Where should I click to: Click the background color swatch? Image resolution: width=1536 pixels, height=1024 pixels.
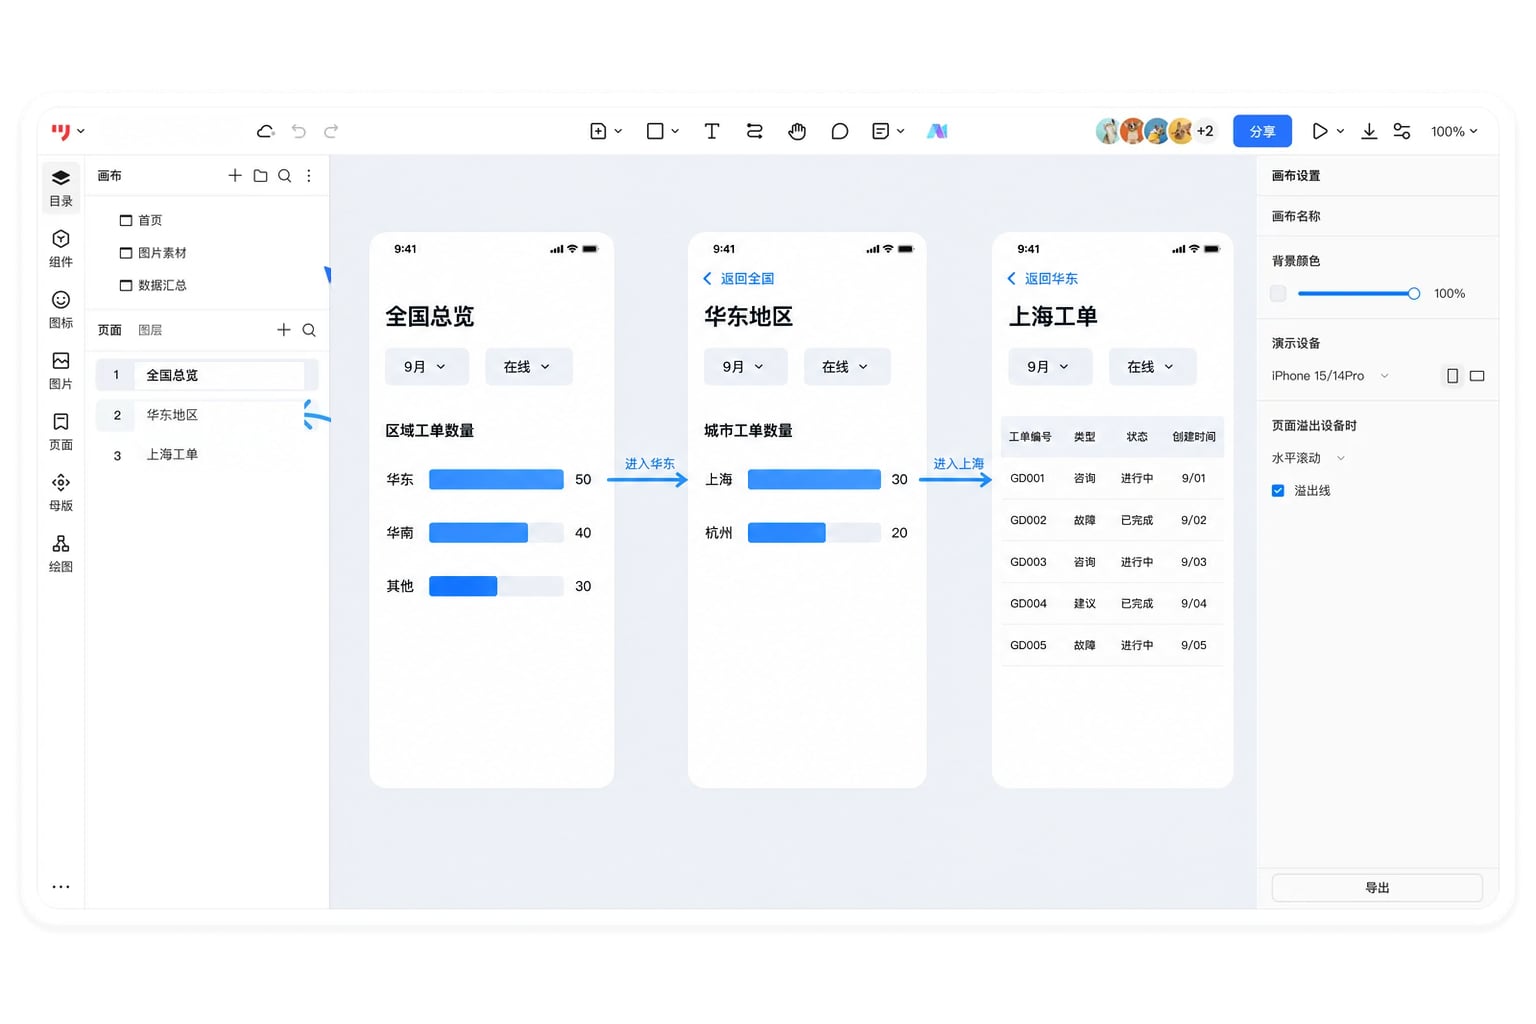pos(1278,293)
